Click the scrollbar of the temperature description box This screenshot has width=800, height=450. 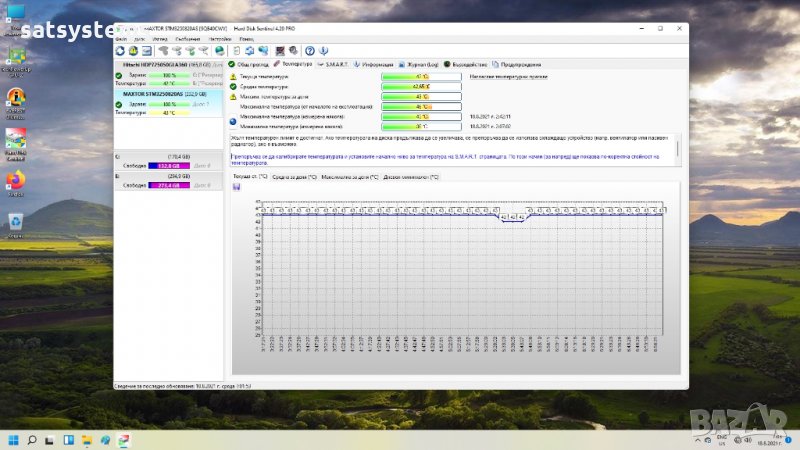pos(677,149)
